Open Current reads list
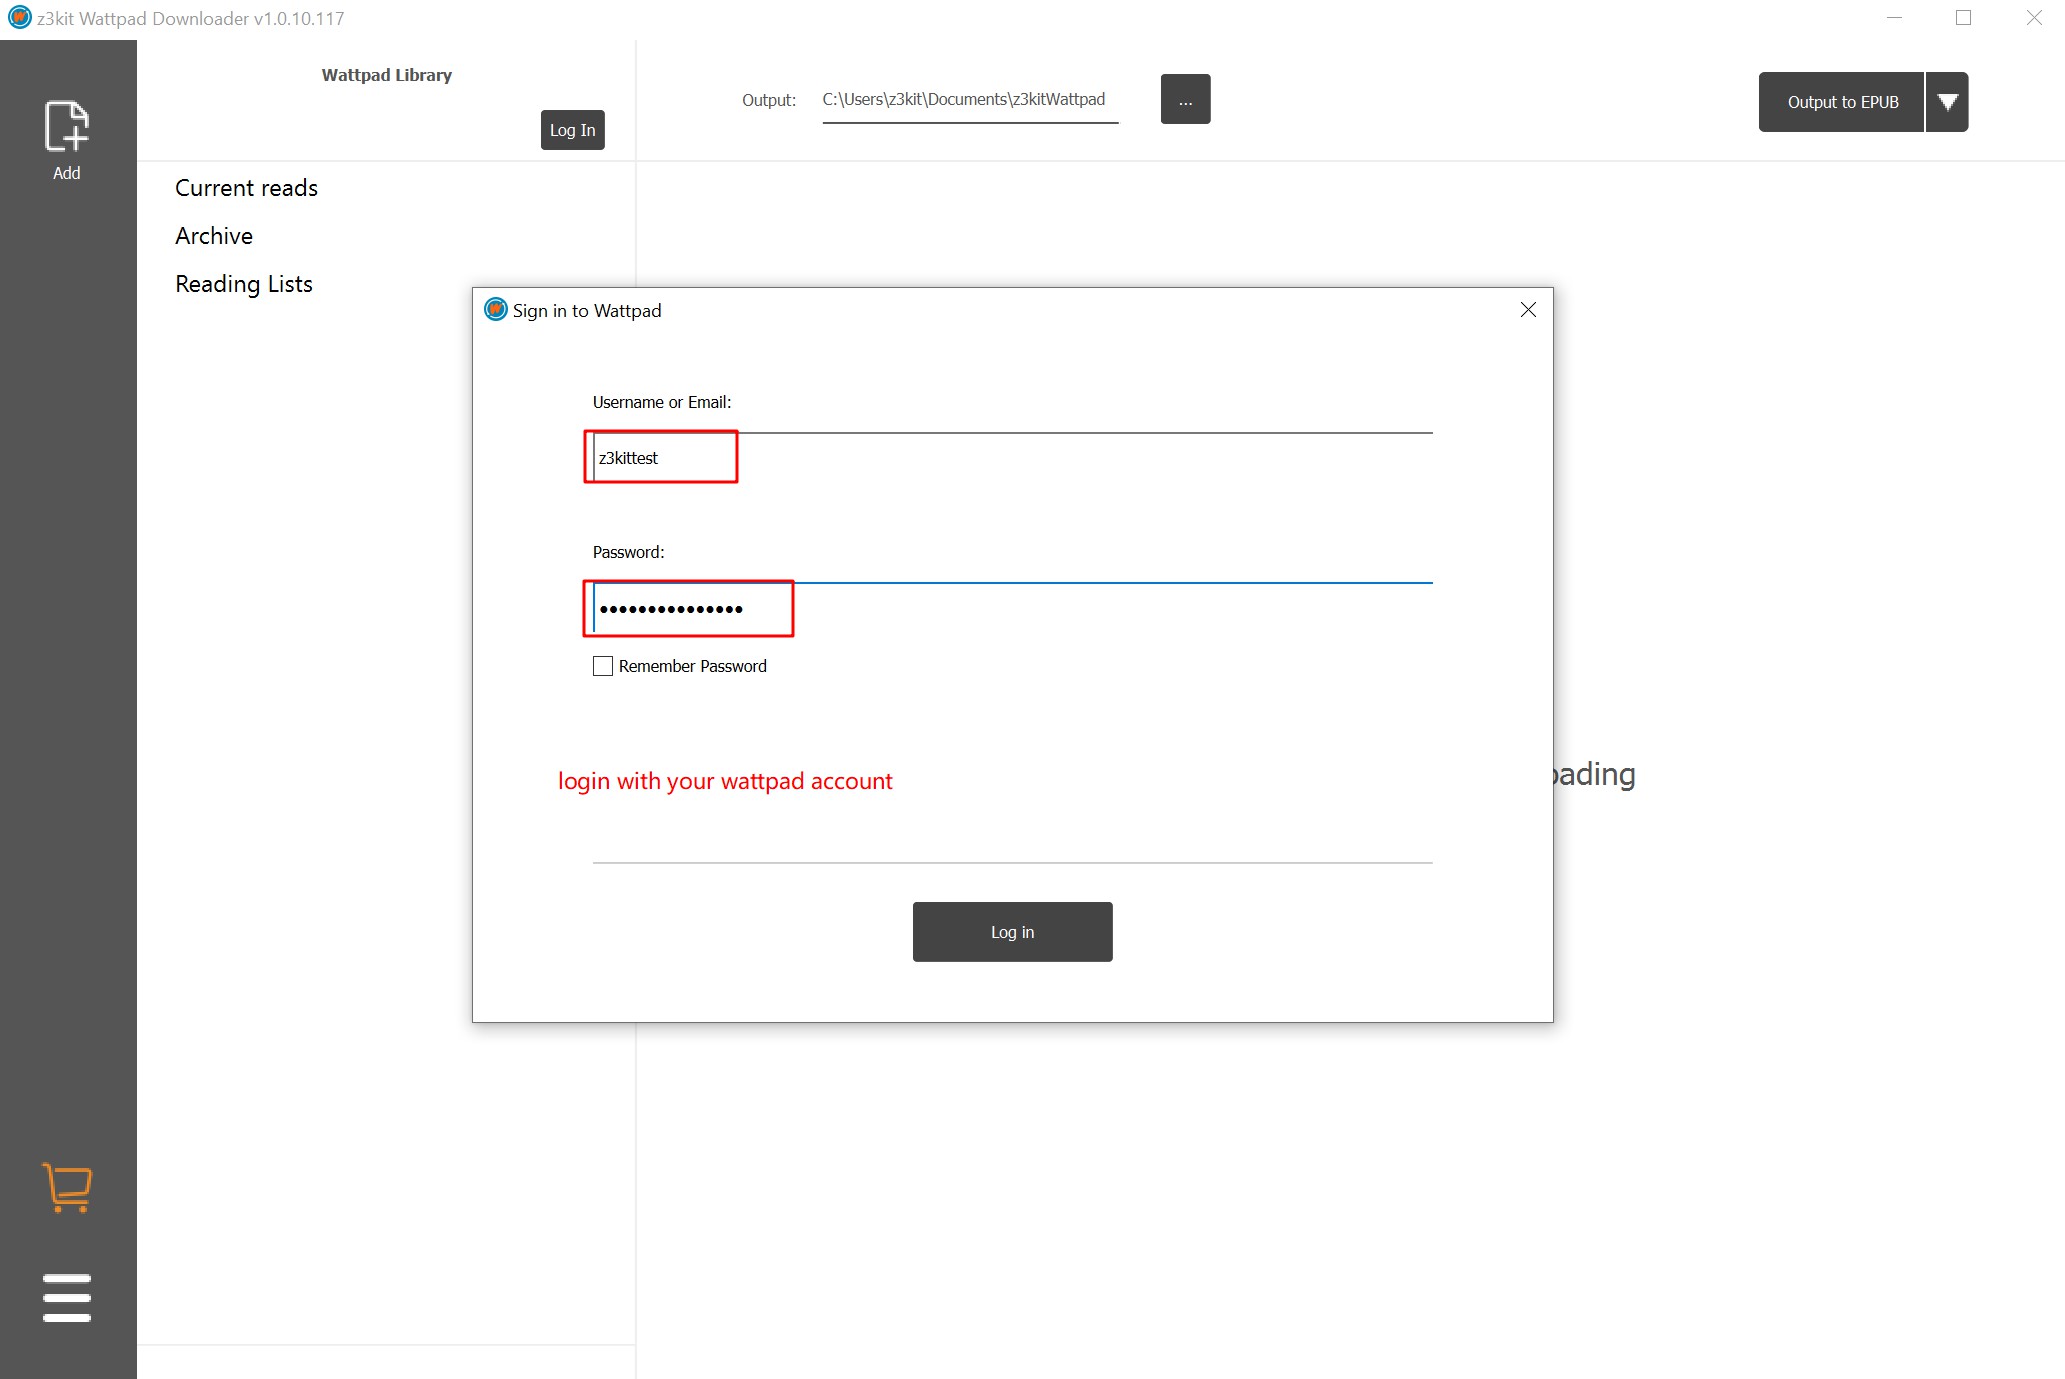2065x1379 pixels. (246, 188)
